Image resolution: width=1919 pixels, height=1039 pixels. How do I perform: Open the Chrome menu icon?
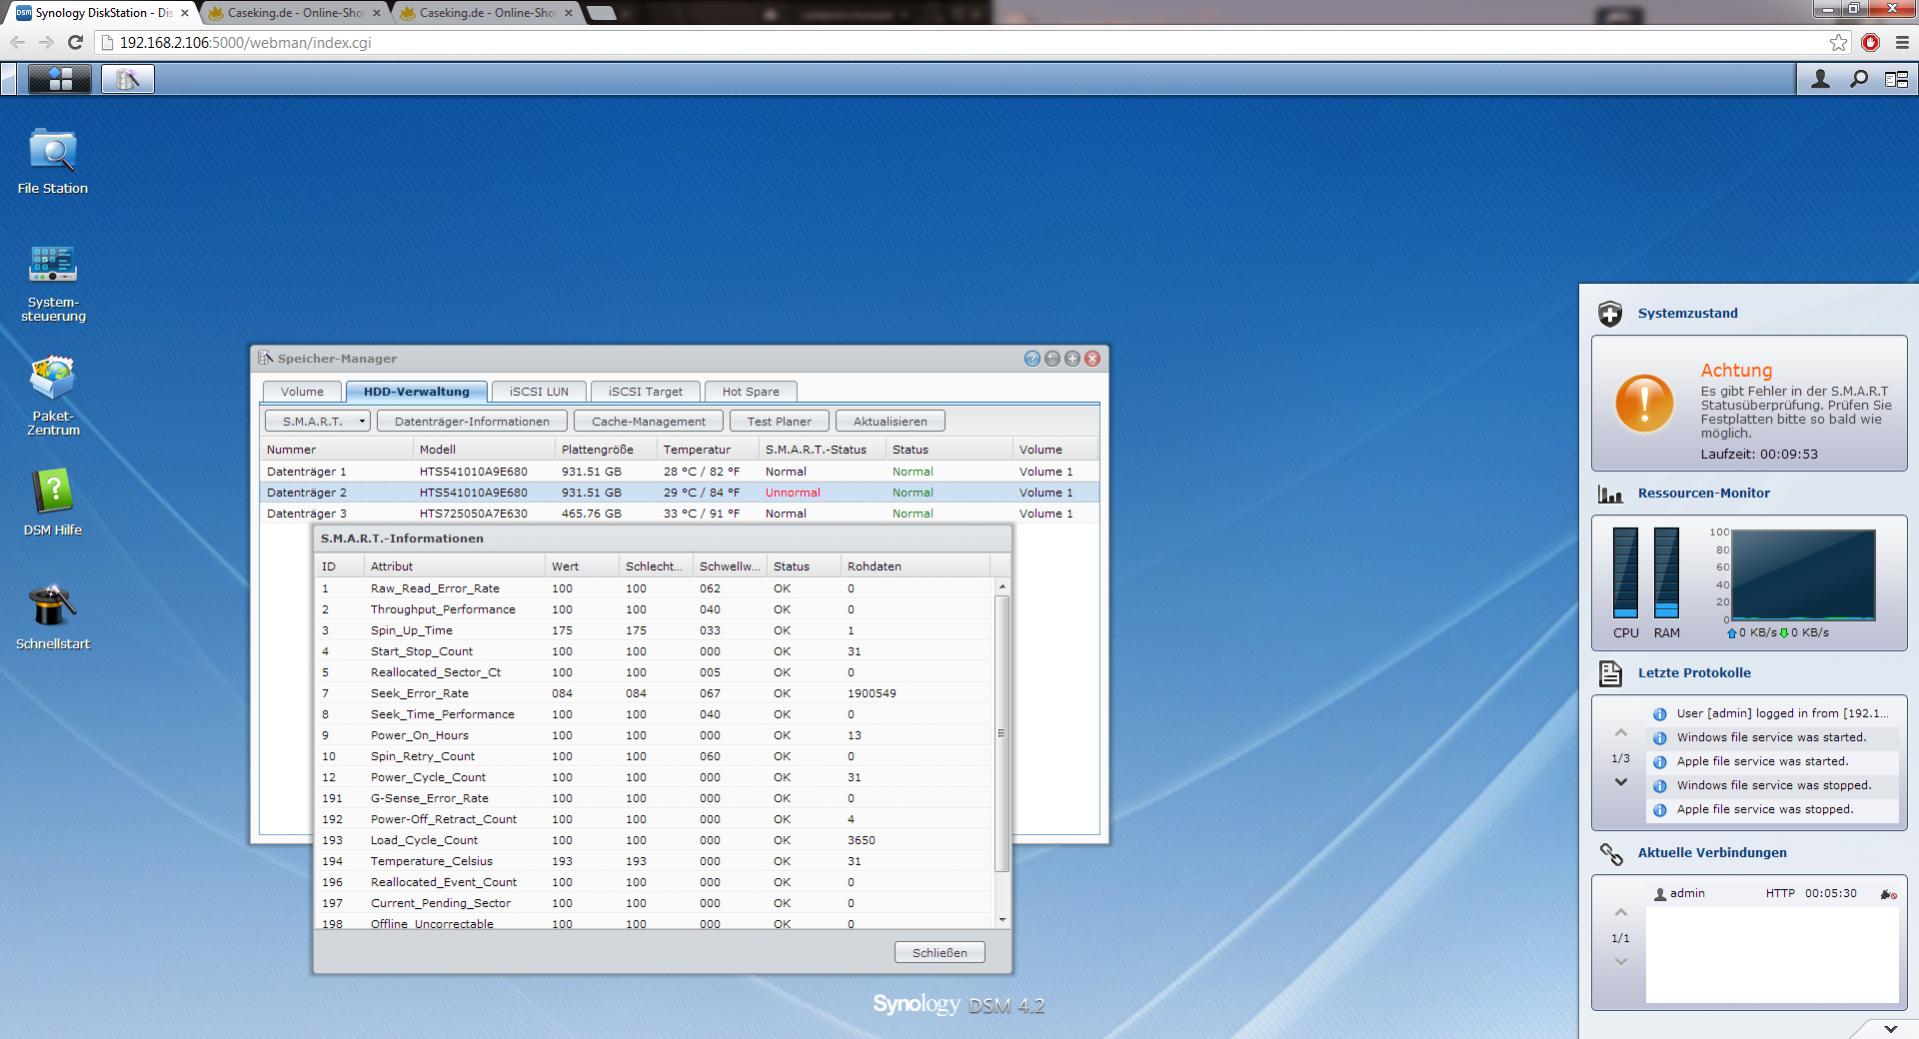(1902, 43)
